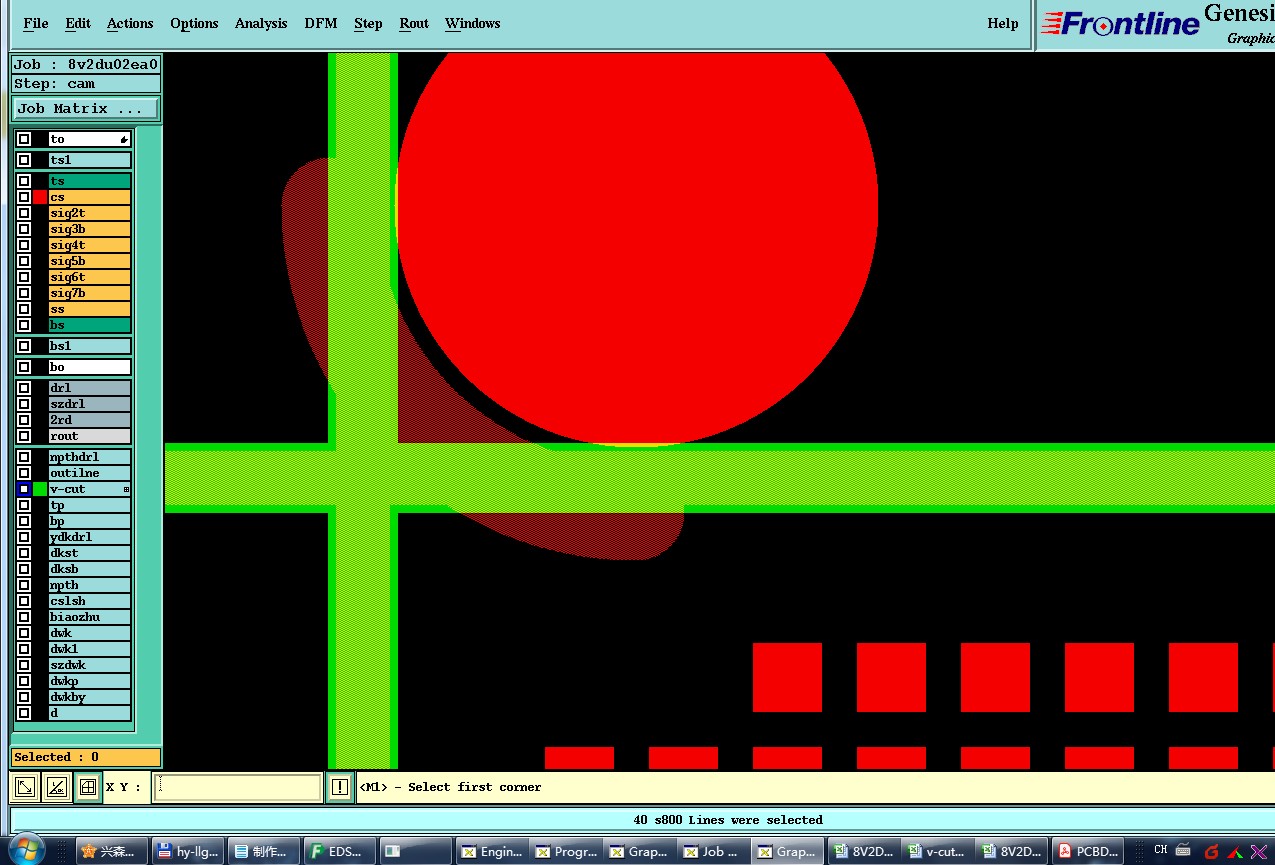Toggle display checkbox for layer outilne

click(x=24, y=473)
